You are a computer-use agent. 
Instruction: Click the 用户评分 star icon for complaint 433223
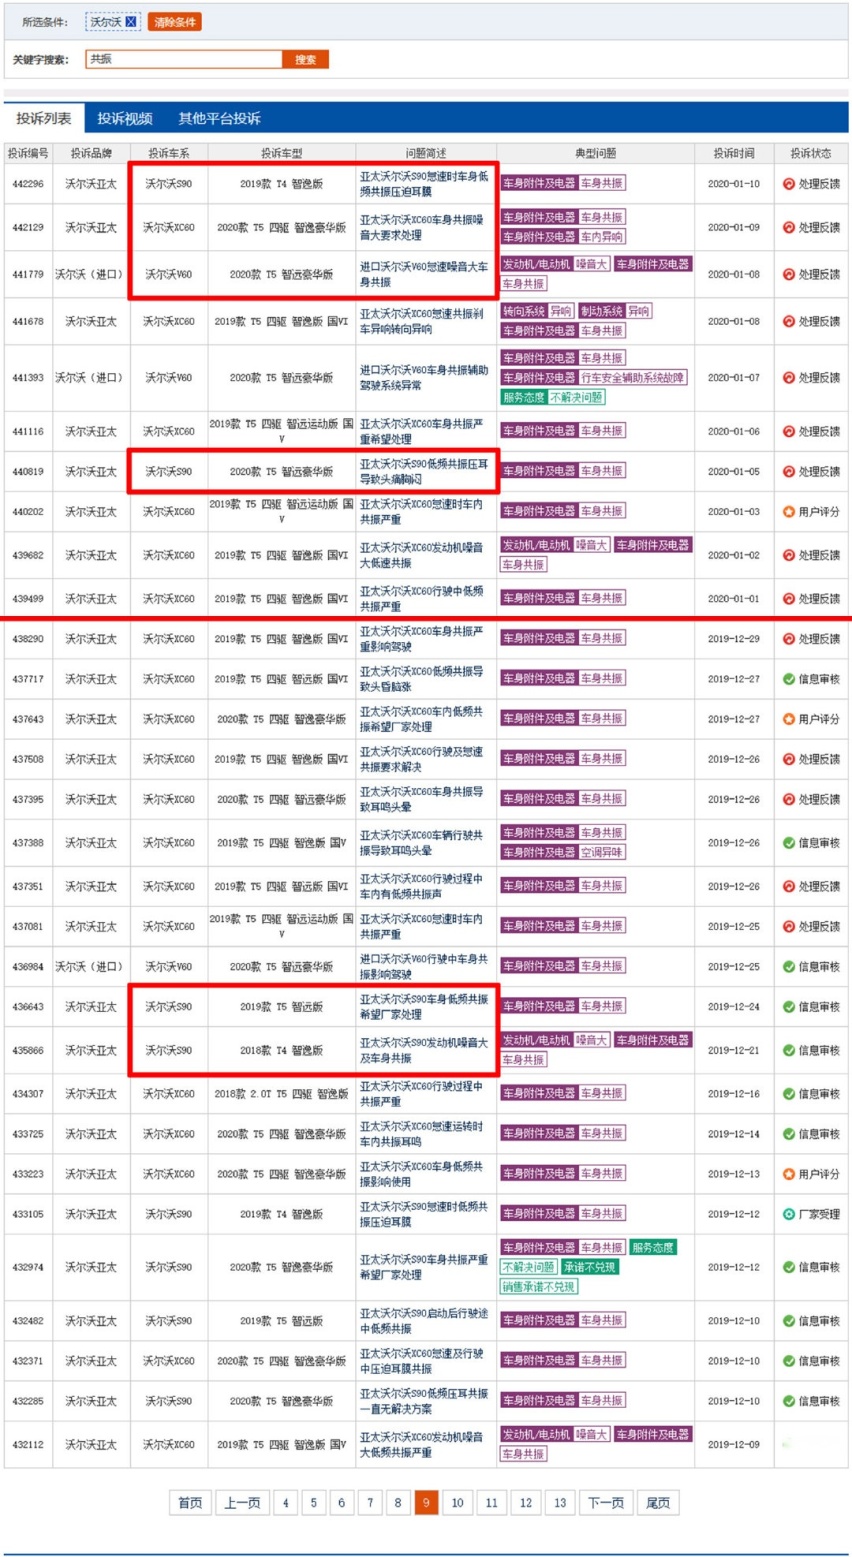(x=788, y=1173)
